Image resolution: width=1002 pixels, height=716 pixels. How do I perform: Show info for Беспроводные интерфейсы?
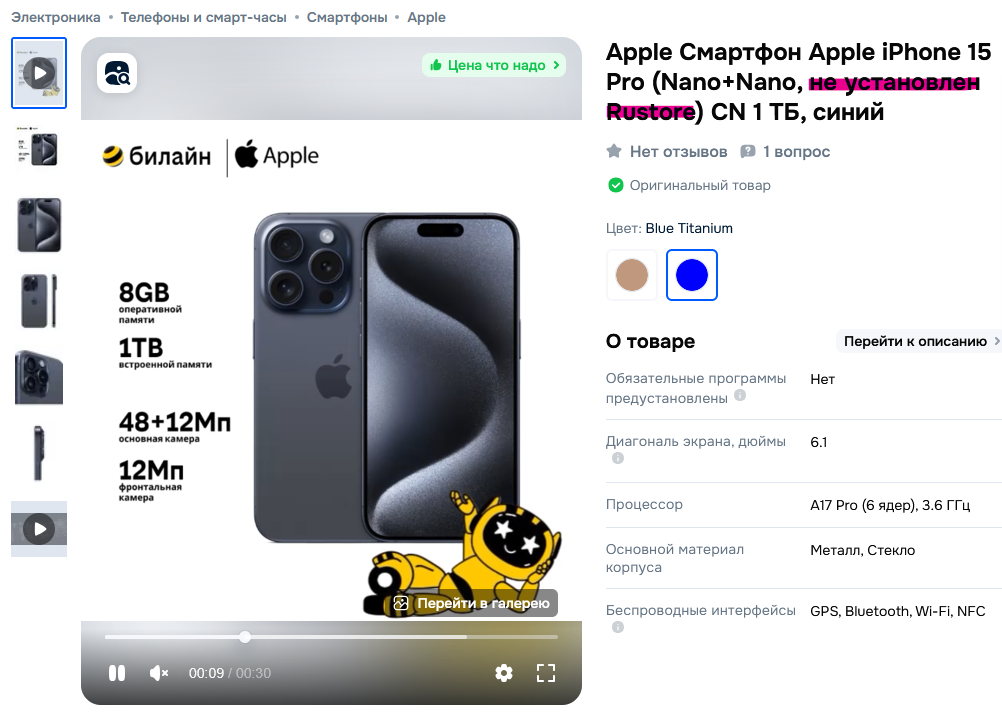[618, 627]
